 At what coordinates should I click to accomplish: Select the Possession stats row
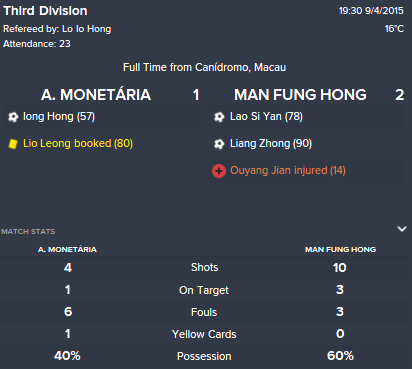click(x=205, y=356)
